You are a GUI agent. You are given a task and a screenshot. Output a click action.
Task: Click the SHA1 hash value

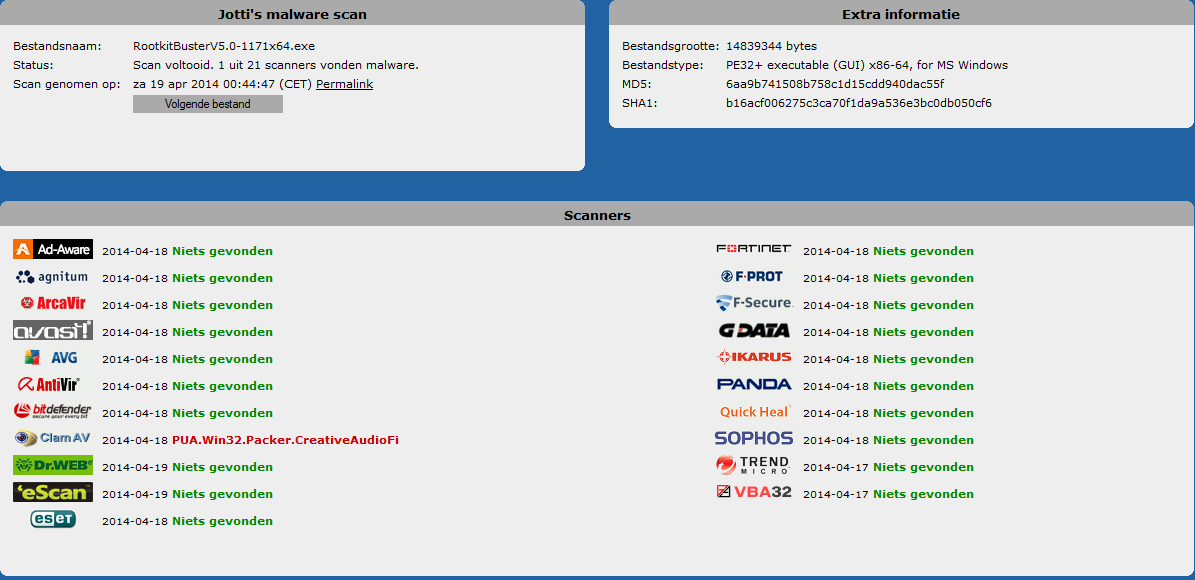859,103
